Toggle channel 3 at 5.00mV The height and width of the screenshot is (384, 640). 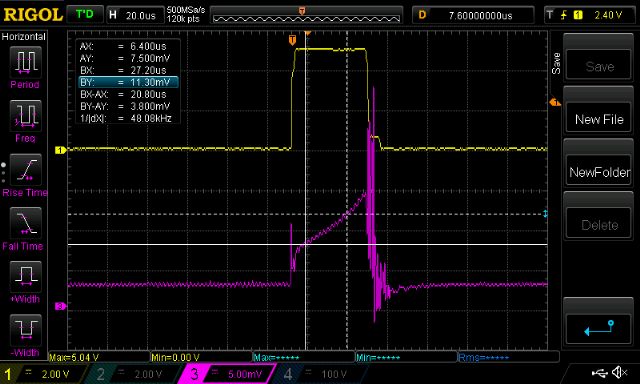click(x=227, y=374)
